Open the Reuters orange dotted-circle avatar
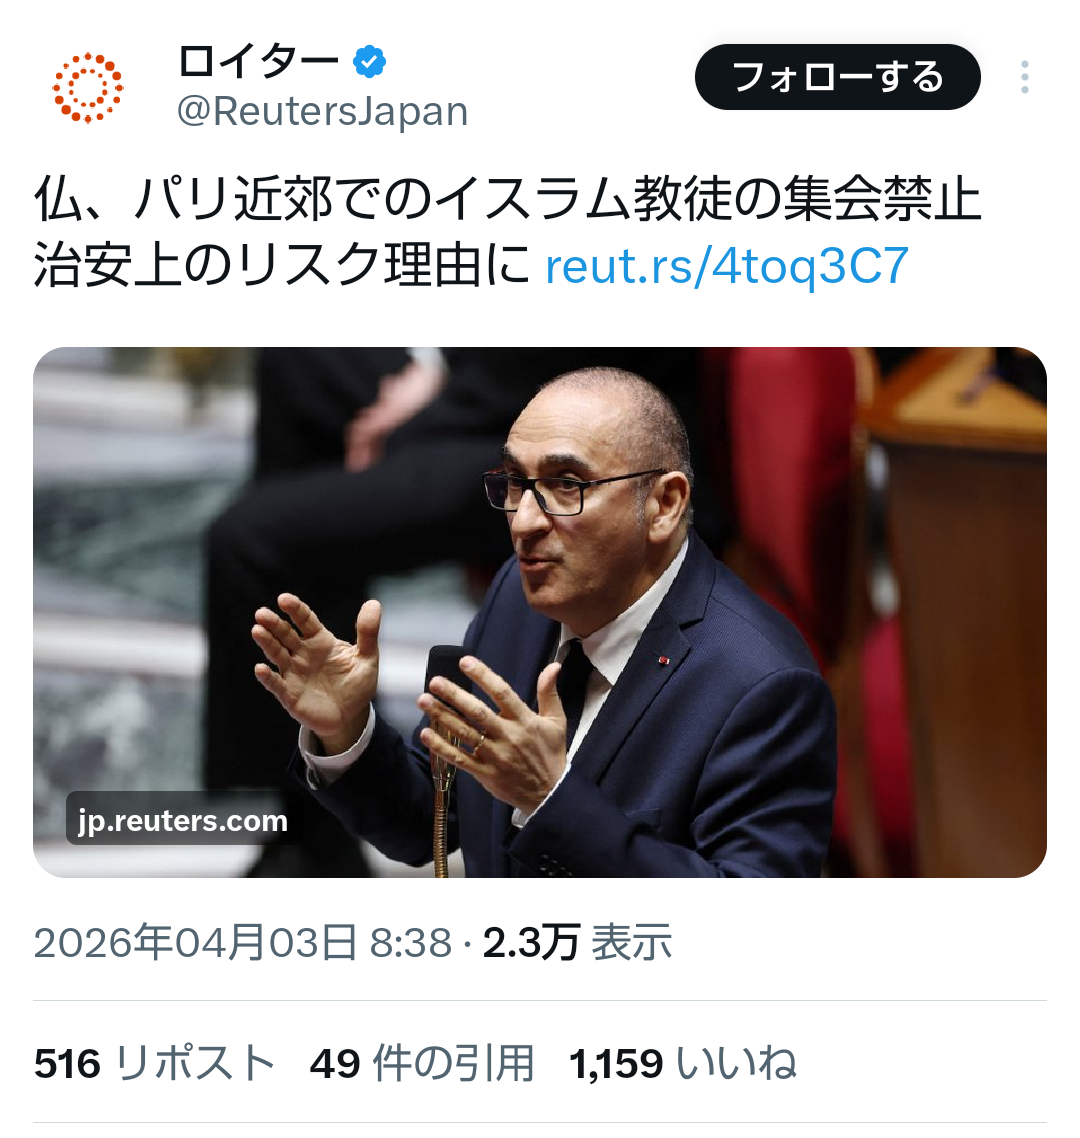1080x1138 pixels. (88, 88)
